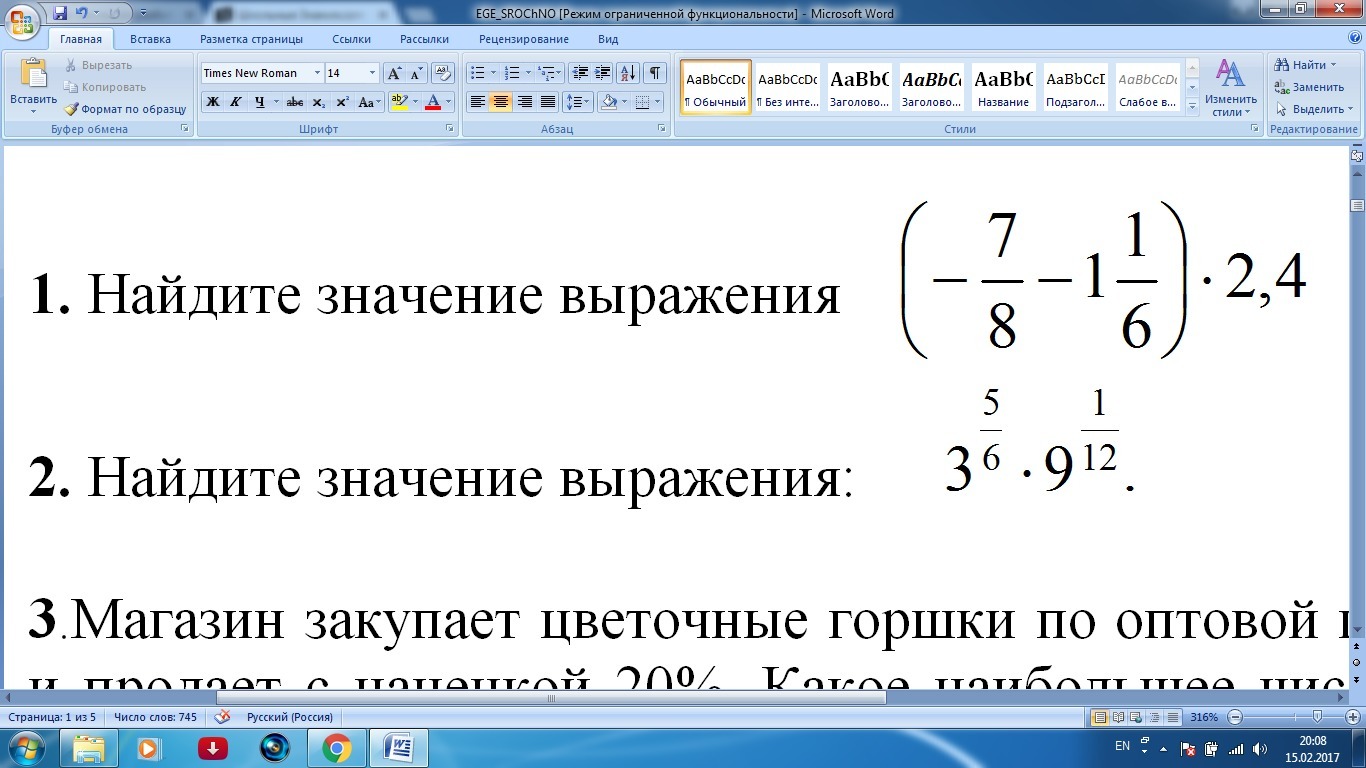Image resolution: width=1366 pixels, height=768 pixels.
Task: Click Replace (Заменить) in Editing group
Action: click(1310, 87)
